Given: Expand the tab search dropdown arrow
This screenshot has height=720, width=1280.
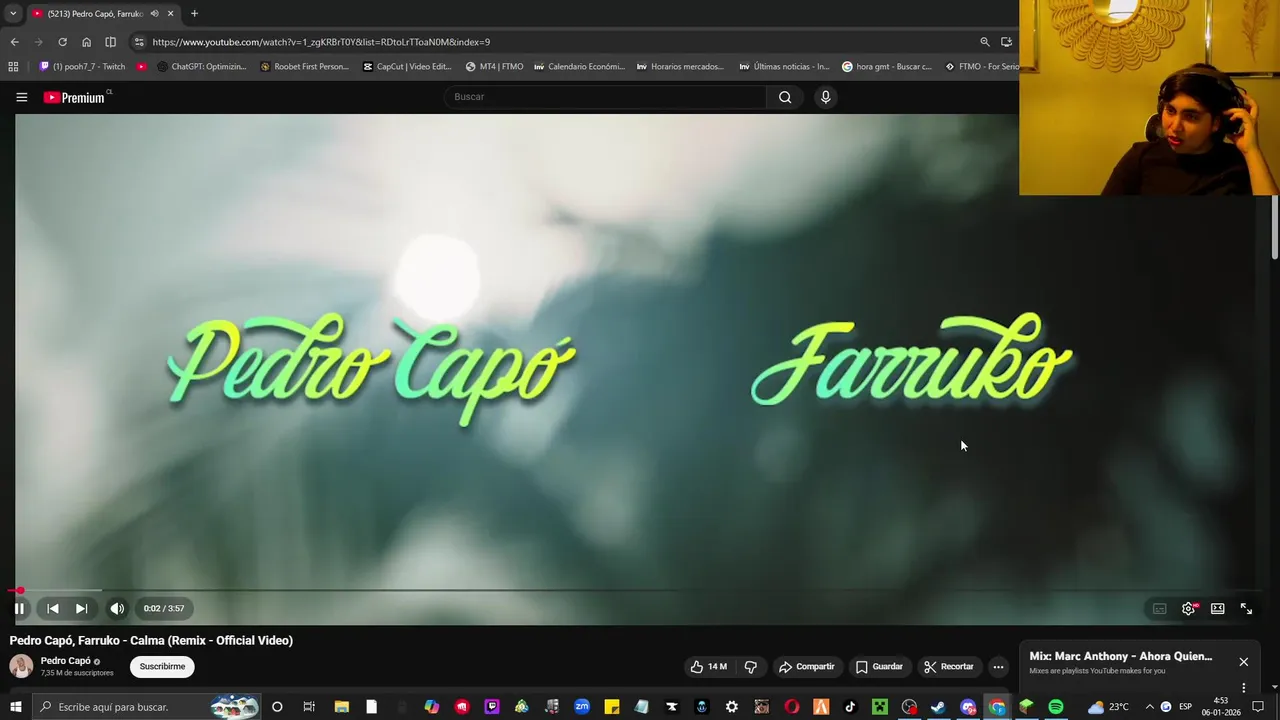Looking at the screenshot, I should (13, 13).
